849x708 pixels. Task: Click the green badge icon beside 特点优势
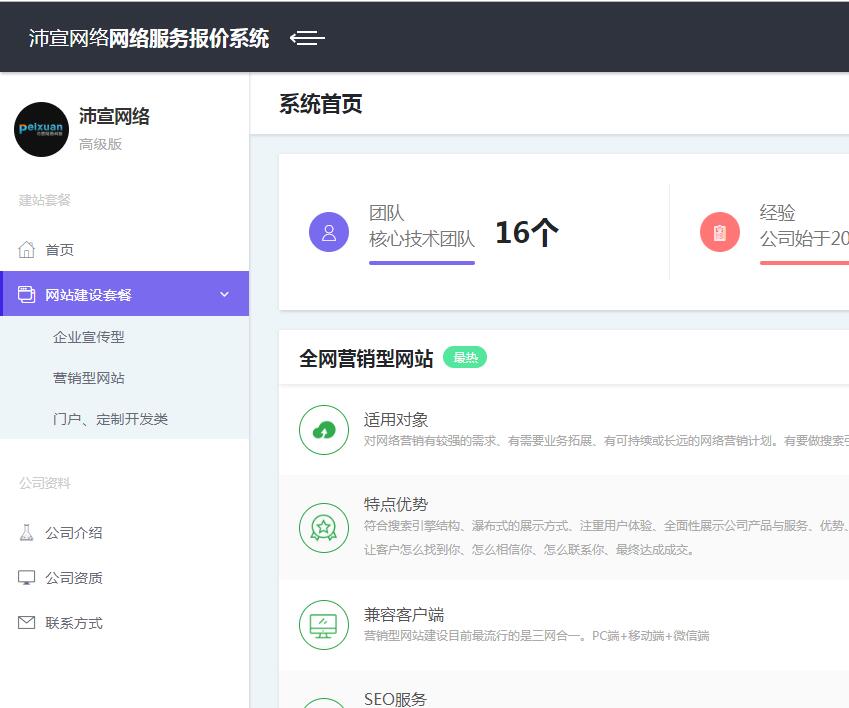click(x=323, y=525)
